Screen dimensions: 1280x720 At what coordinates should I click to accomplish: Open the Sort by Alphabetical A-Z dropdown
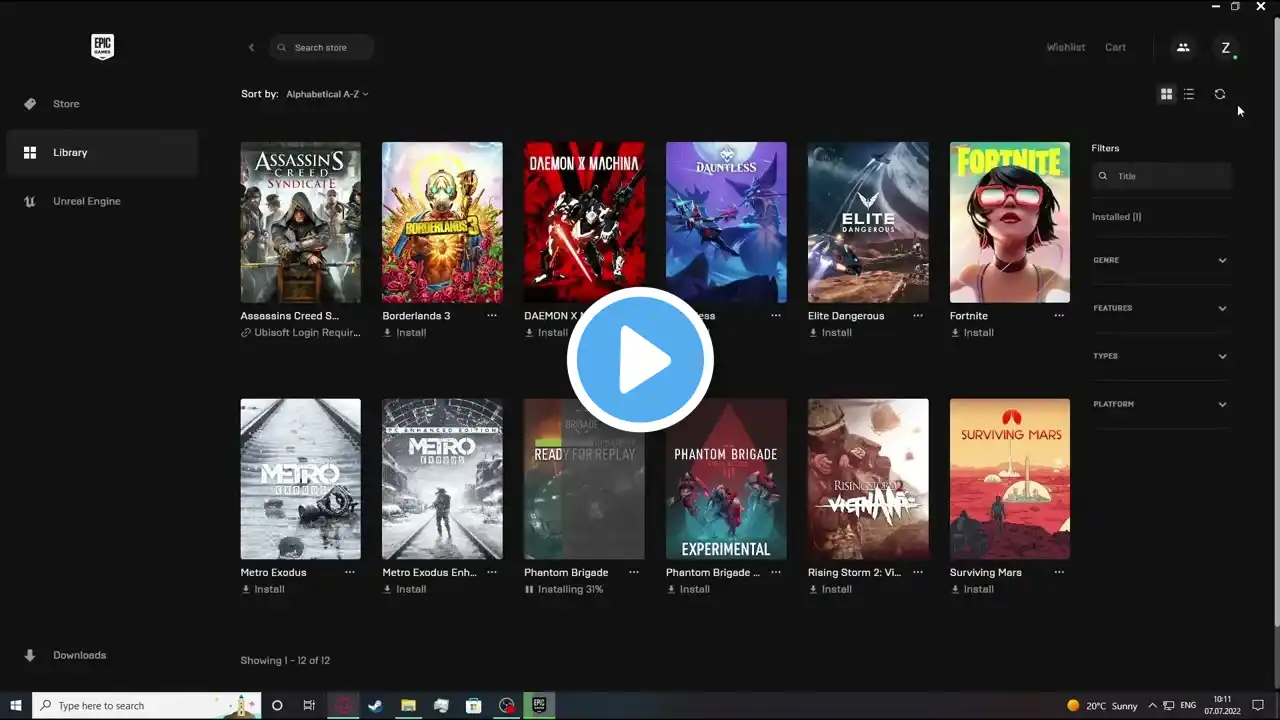coord(327,94)
